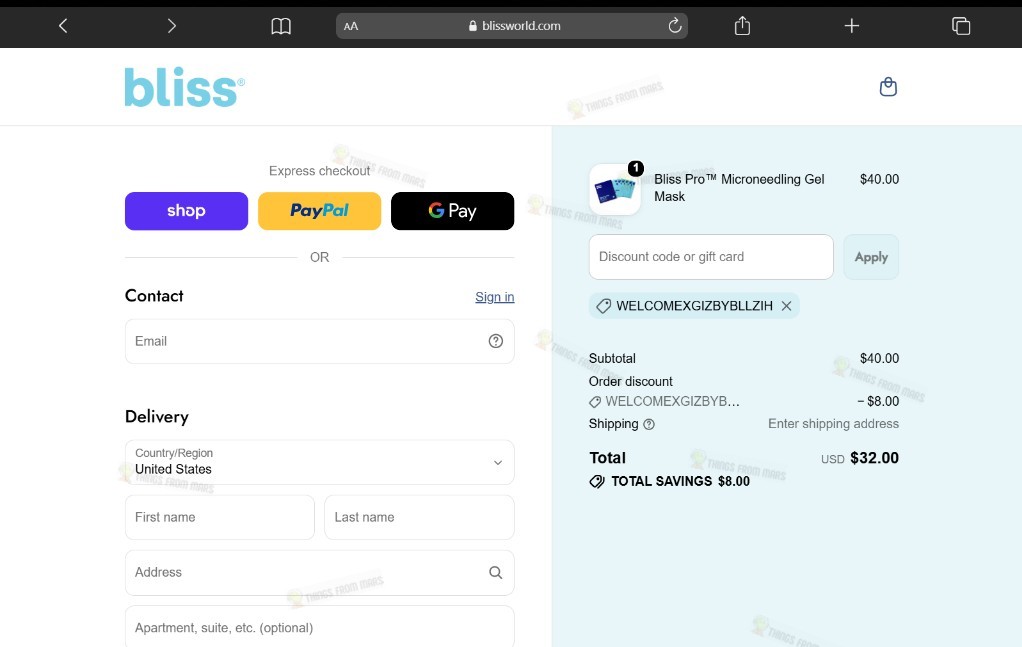Click the Enter shipping address text
Screen dimensions: 1022x647
pyautogui.click(x=833, y=424)
